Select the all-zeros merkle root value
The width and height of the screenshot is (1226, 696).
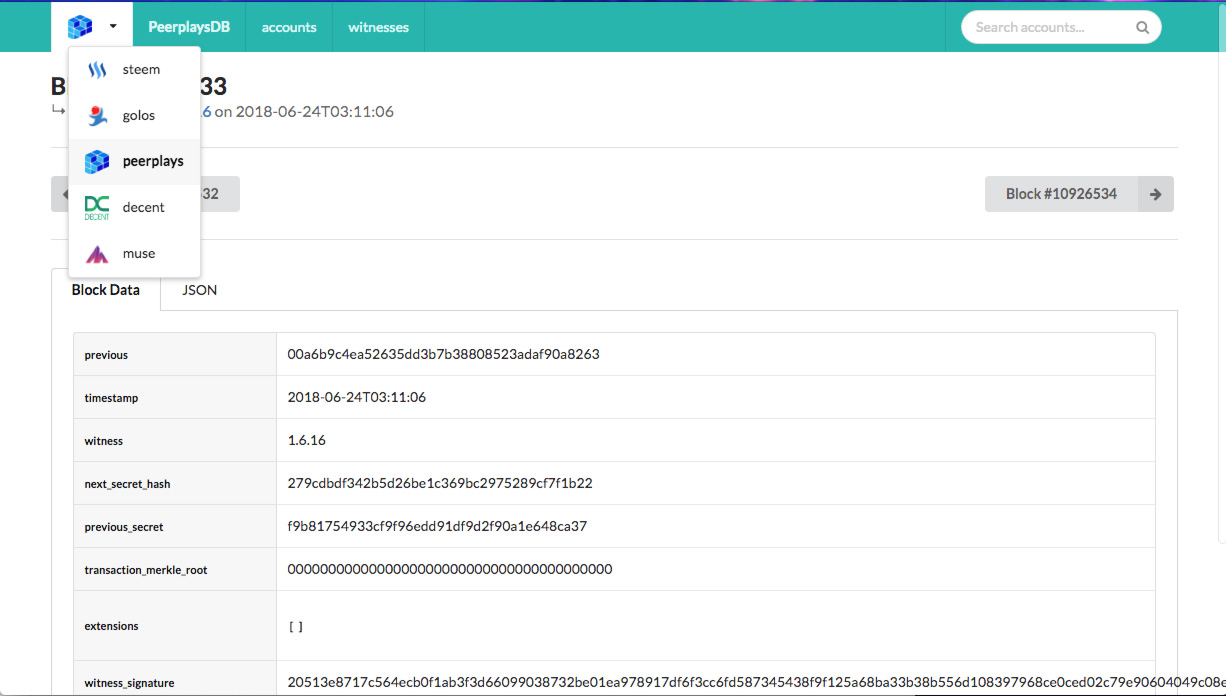point(450,569)
